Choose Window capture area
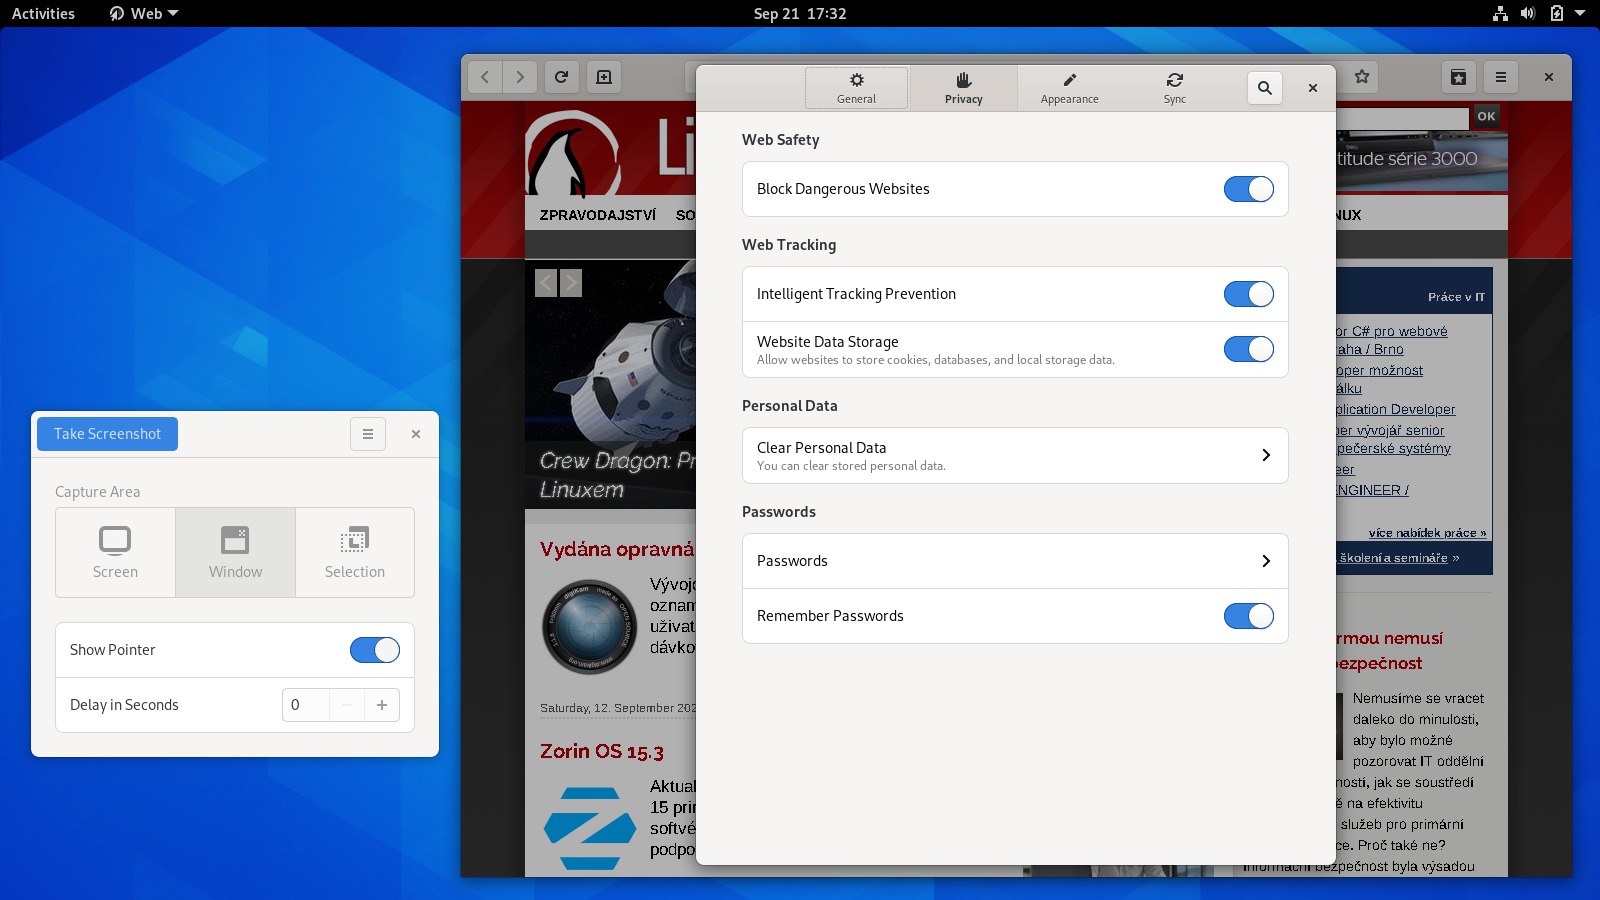The height and width of the screenshot is (900, 1600). pyautogui.click(x=235, y=552)
